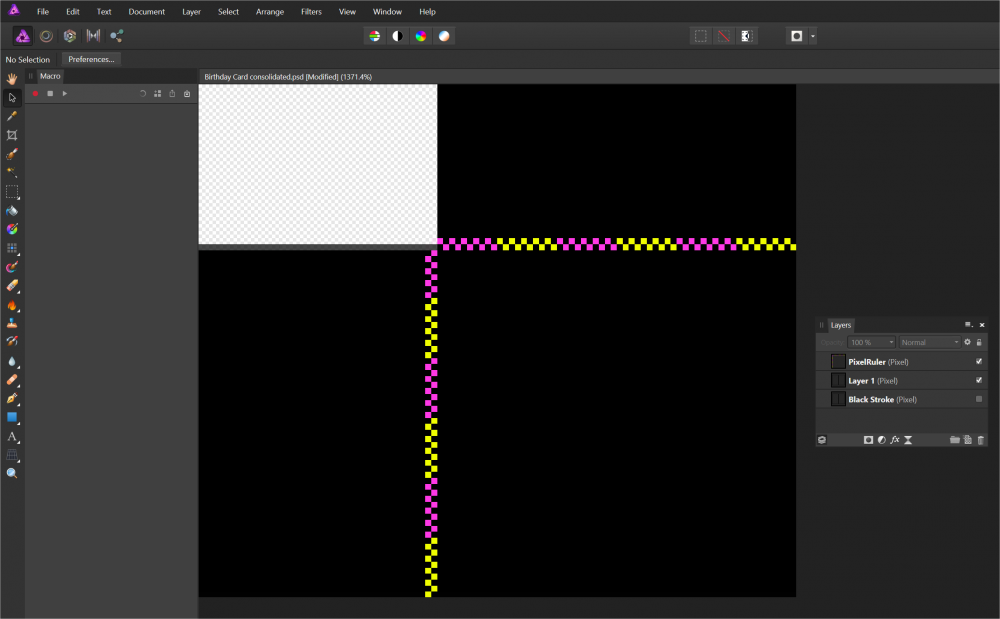Activate the Zoom magnifier tool
This screenshot has width=1000, height=619.
click(12, 473)
